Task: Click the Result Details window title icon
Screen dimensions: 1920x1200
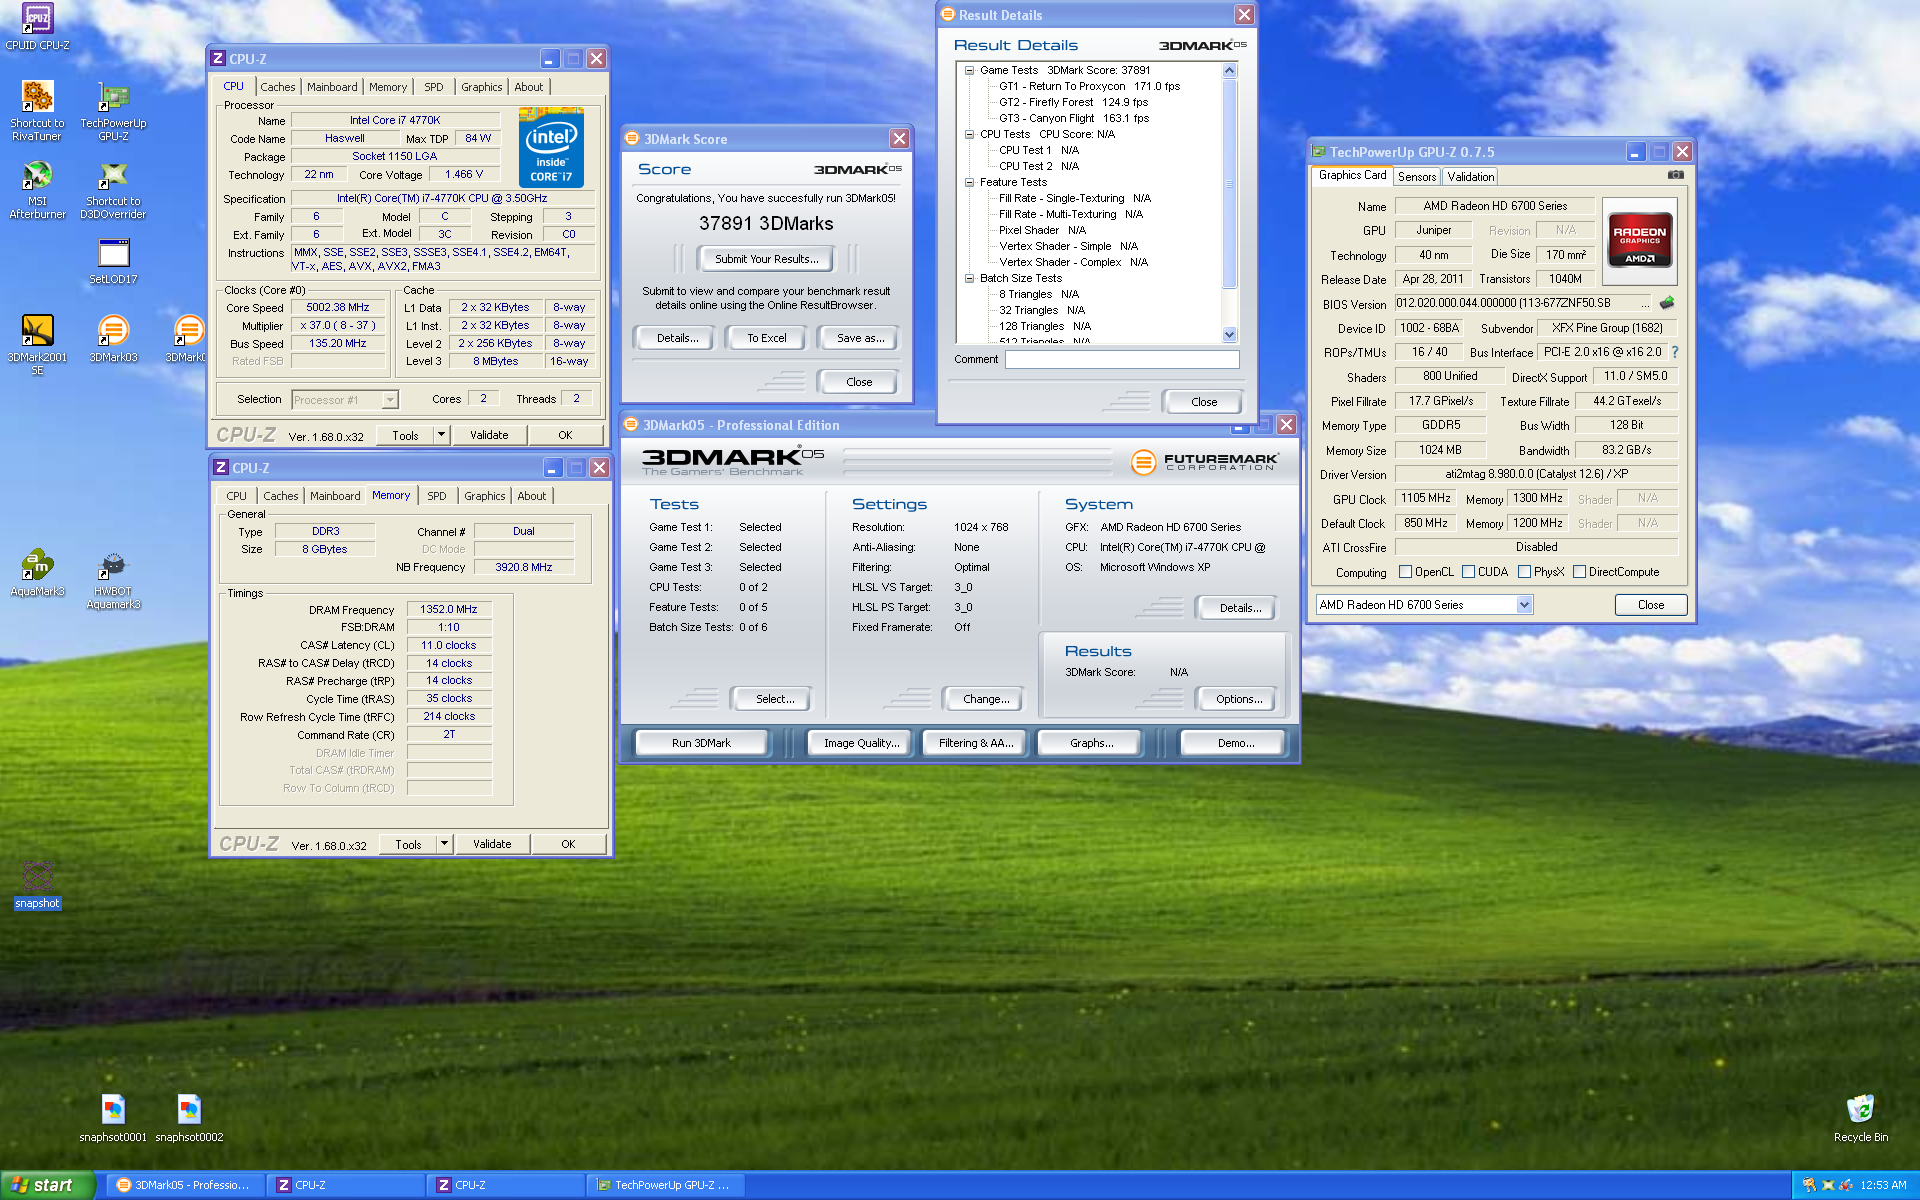Action: (947, 14)
